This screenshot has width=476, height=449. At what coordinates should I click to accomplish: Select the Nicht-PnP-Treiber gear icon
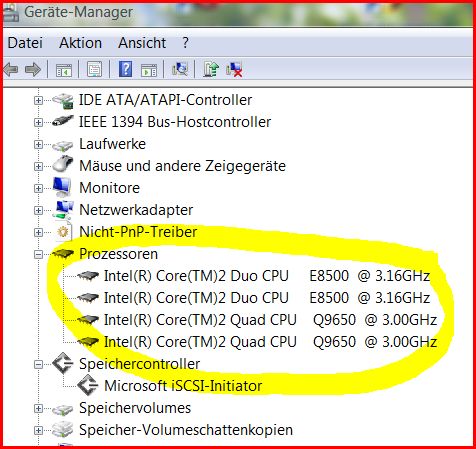pyautogui.click(x=63, y=232)
